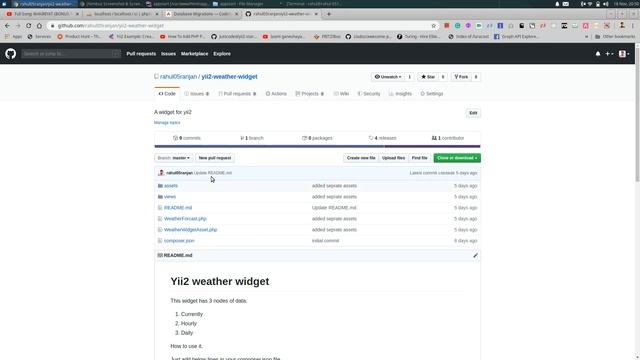Click the browser address bar

pyautogui.click(x=243, y=26)
